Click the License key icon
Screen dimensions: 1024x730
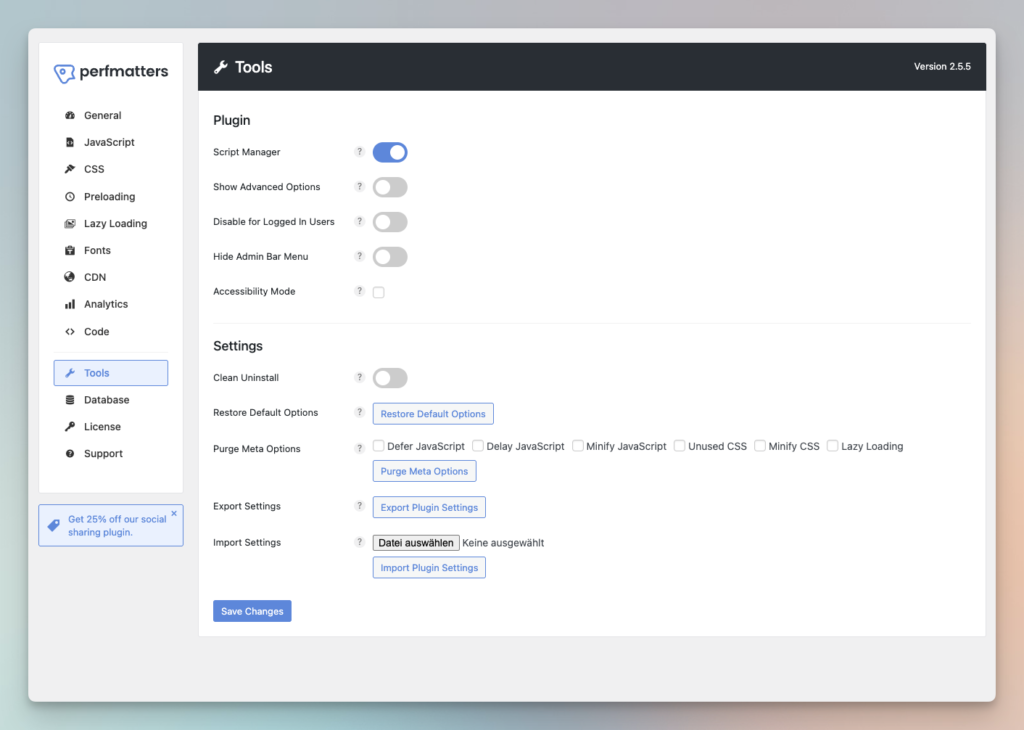70,426
